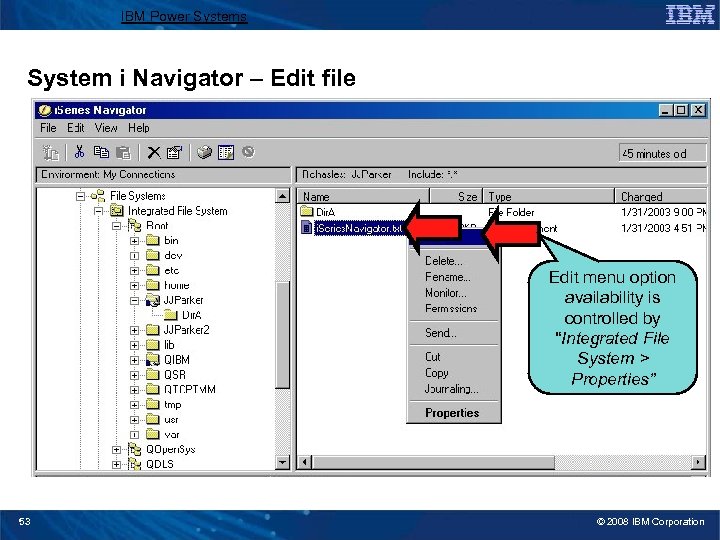
Task: Click the Root file system icon
Action: coord(135,225)
